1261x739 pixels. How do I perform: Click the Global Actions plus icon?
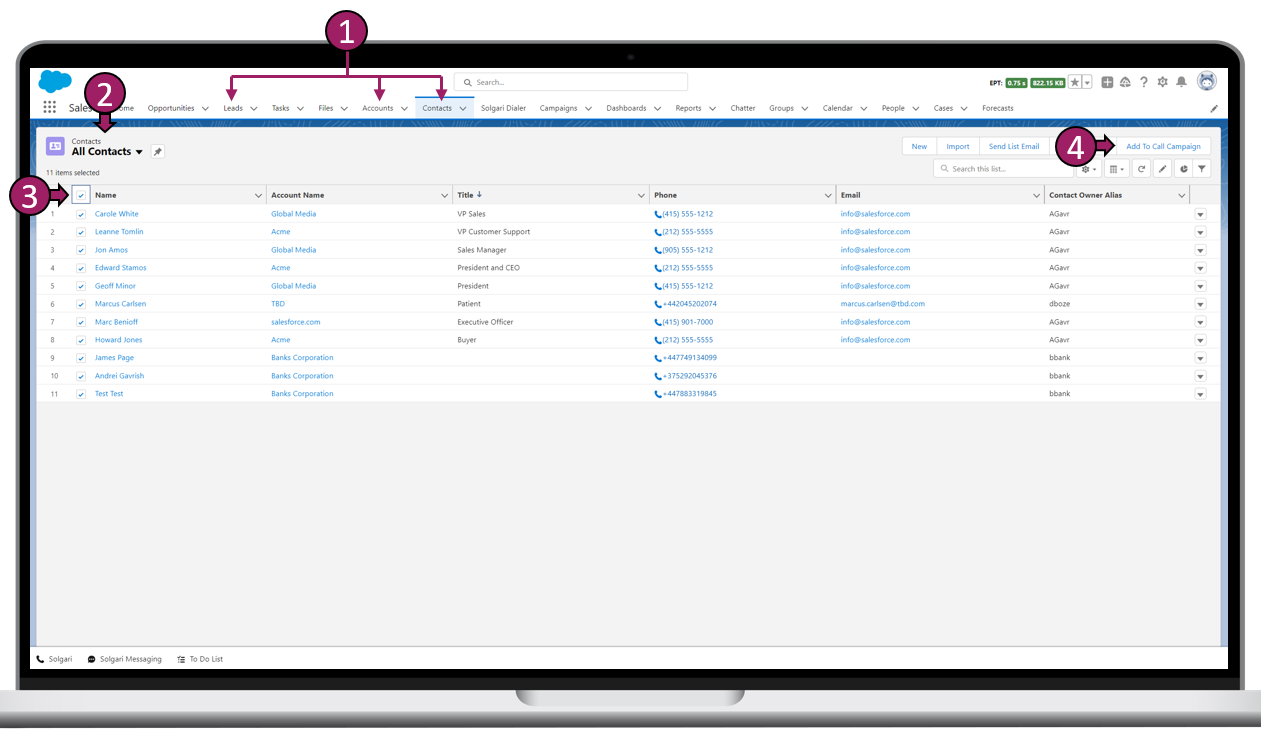pos(1106,82)
